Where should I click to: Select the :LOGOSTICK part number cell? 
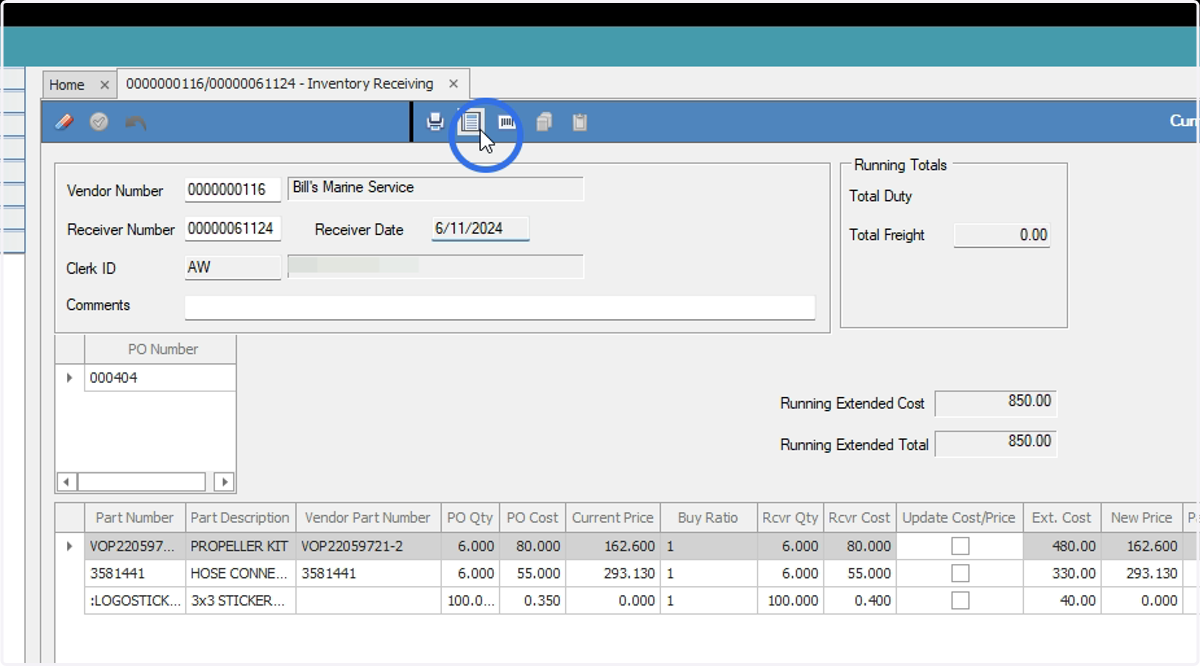[135, 600]
